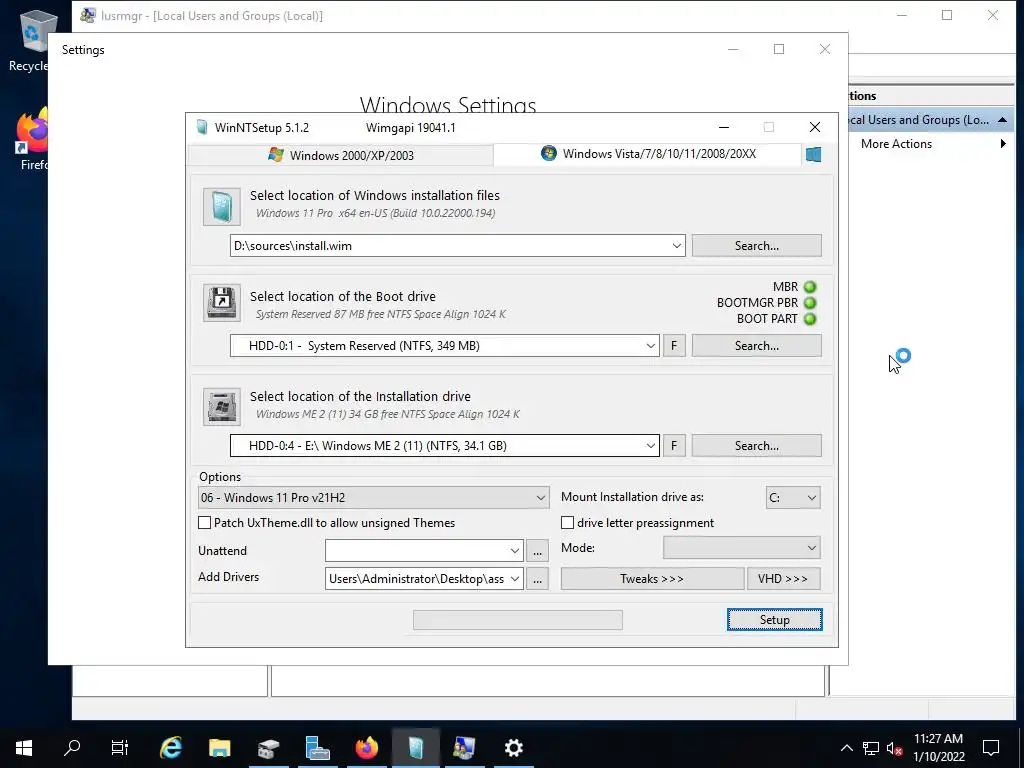Start installation with Setup button
1024x768 pixels.
pyautogui.click(x=775, y=620)
